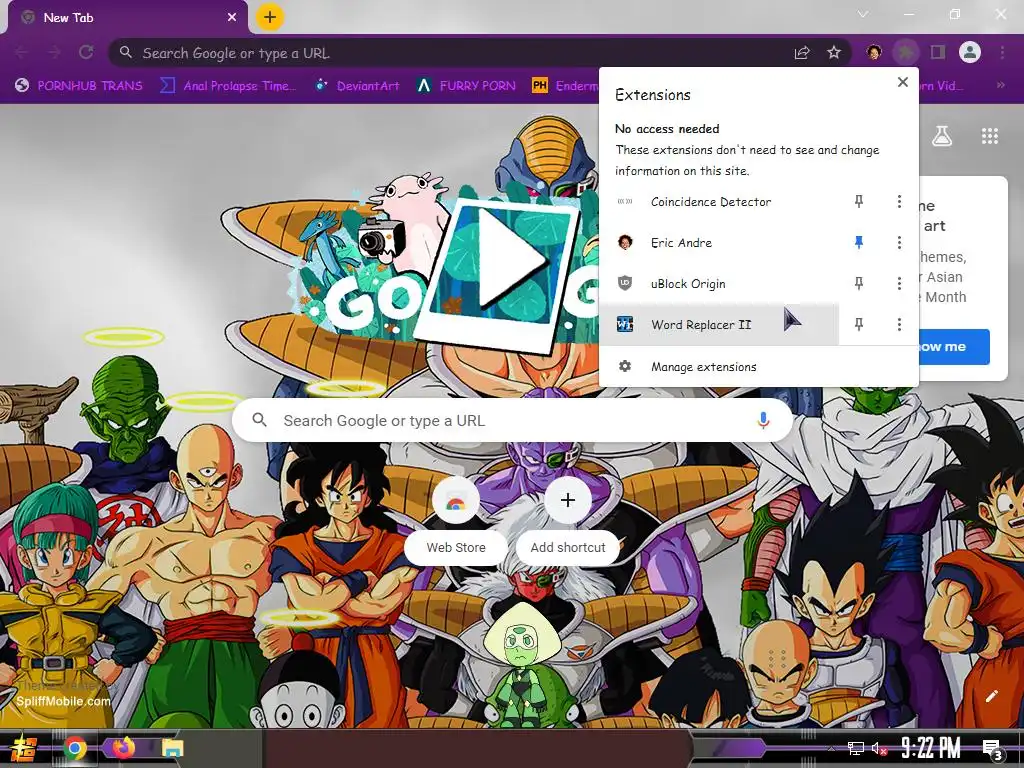The image size is (1024, 768).
Task: Open more options for Coincidence Detector
Action: [x=899, y=202]
